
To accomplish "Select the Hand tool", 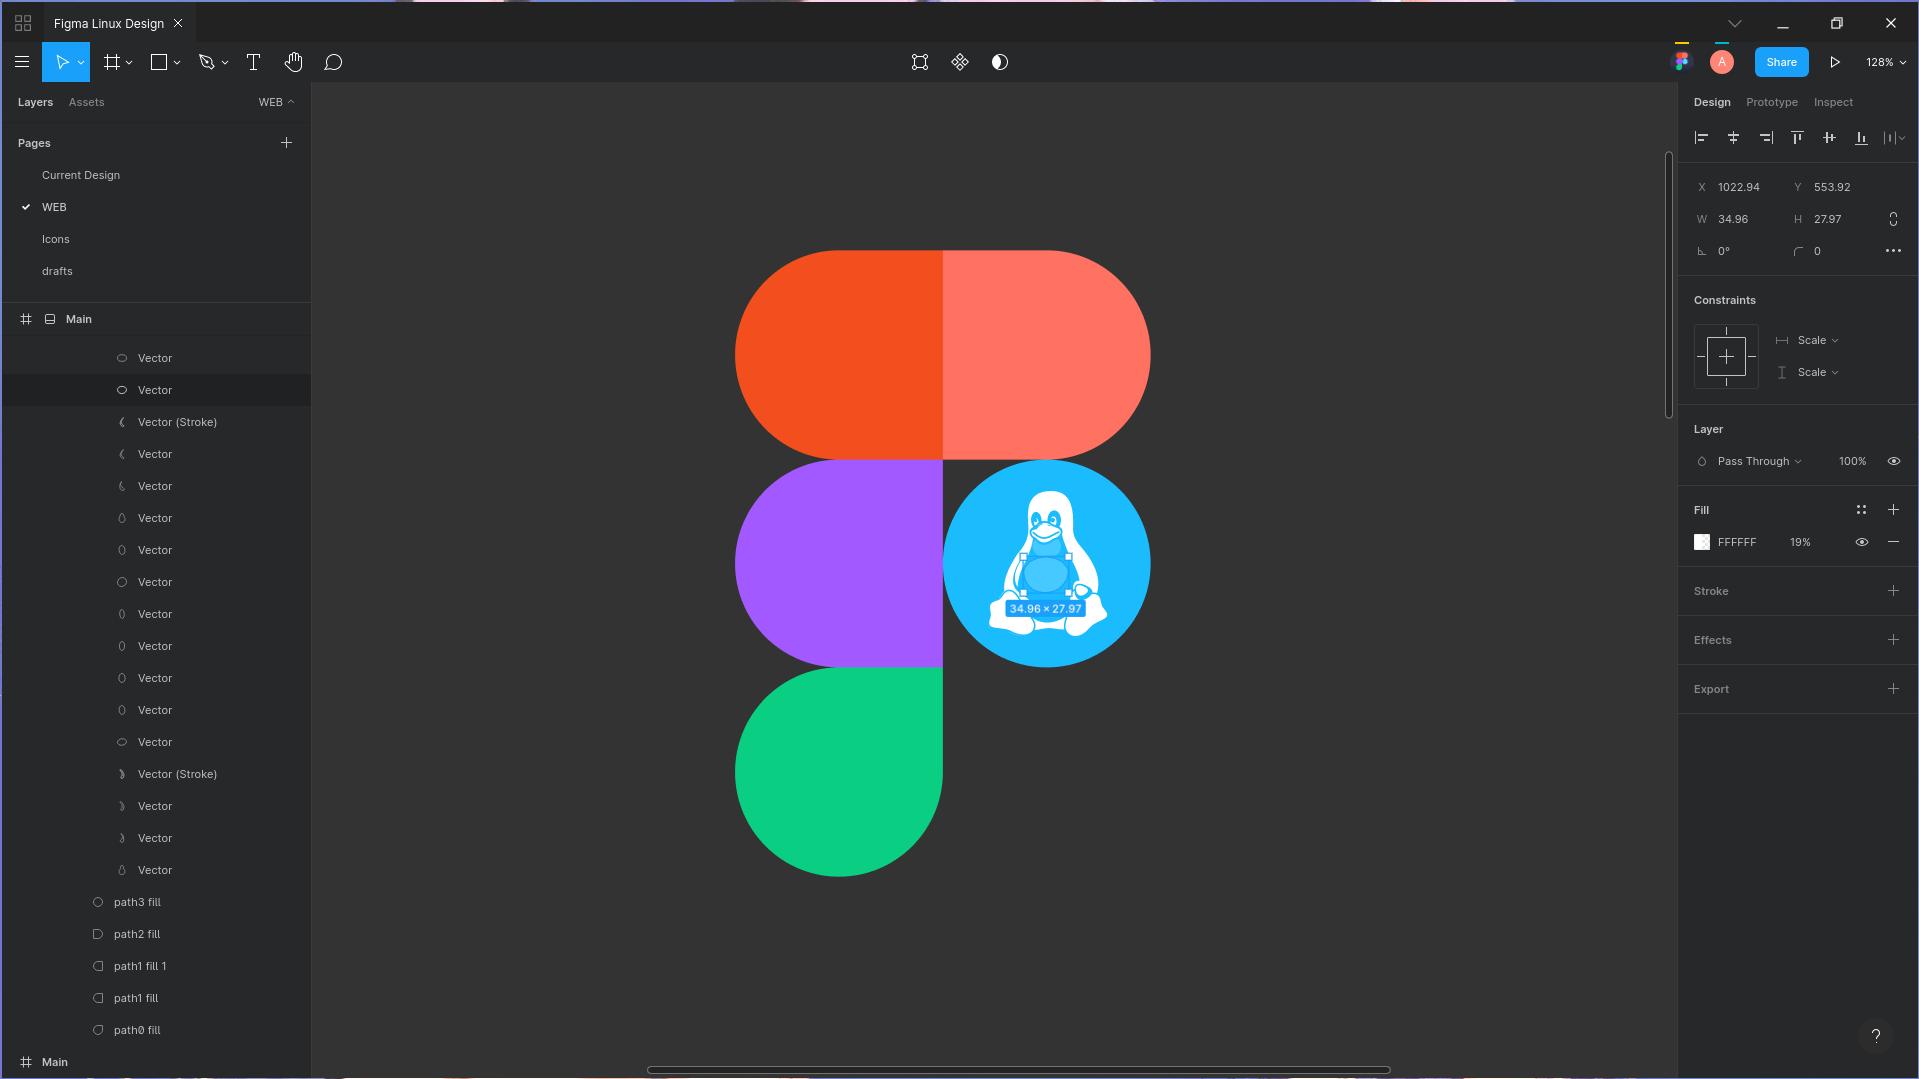I will pos(293,62).
